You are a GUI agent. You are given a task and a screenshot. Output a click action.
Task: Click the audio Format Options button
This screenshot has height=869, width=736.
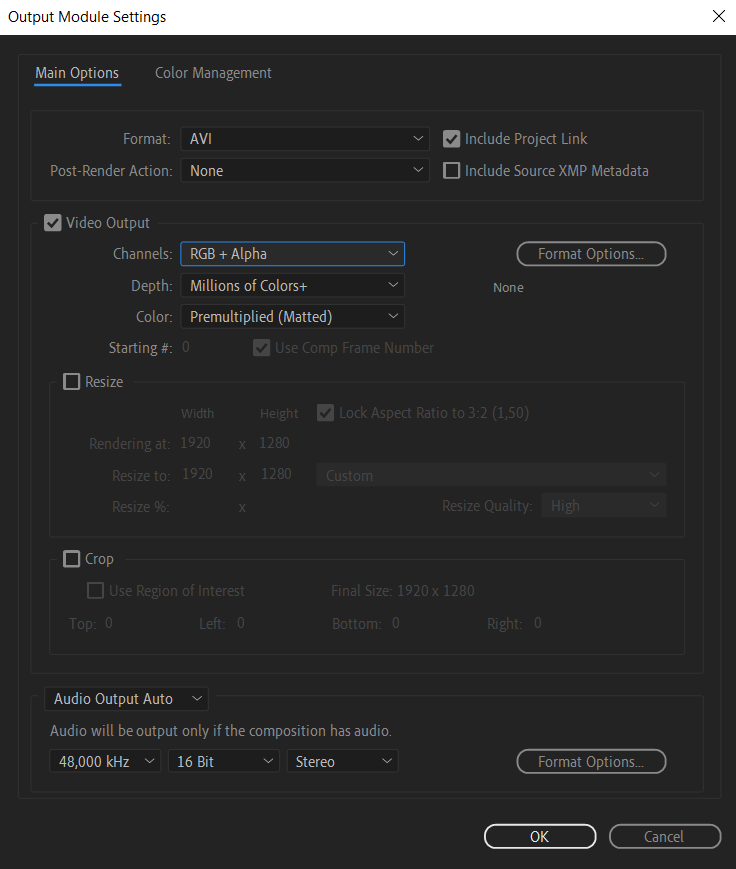pyautogui.click(x=591, y=761)
